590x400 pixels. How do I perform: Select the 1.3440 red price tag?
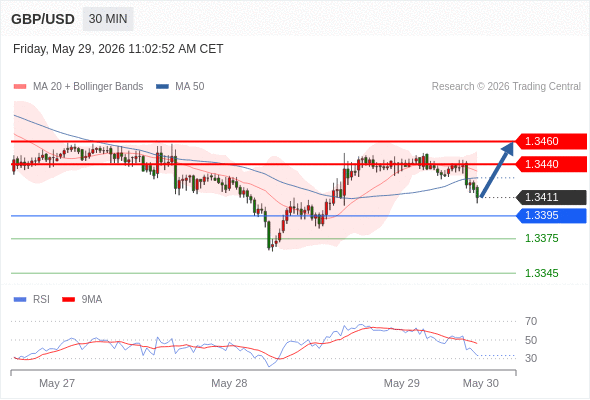click(x=550, y=164)
